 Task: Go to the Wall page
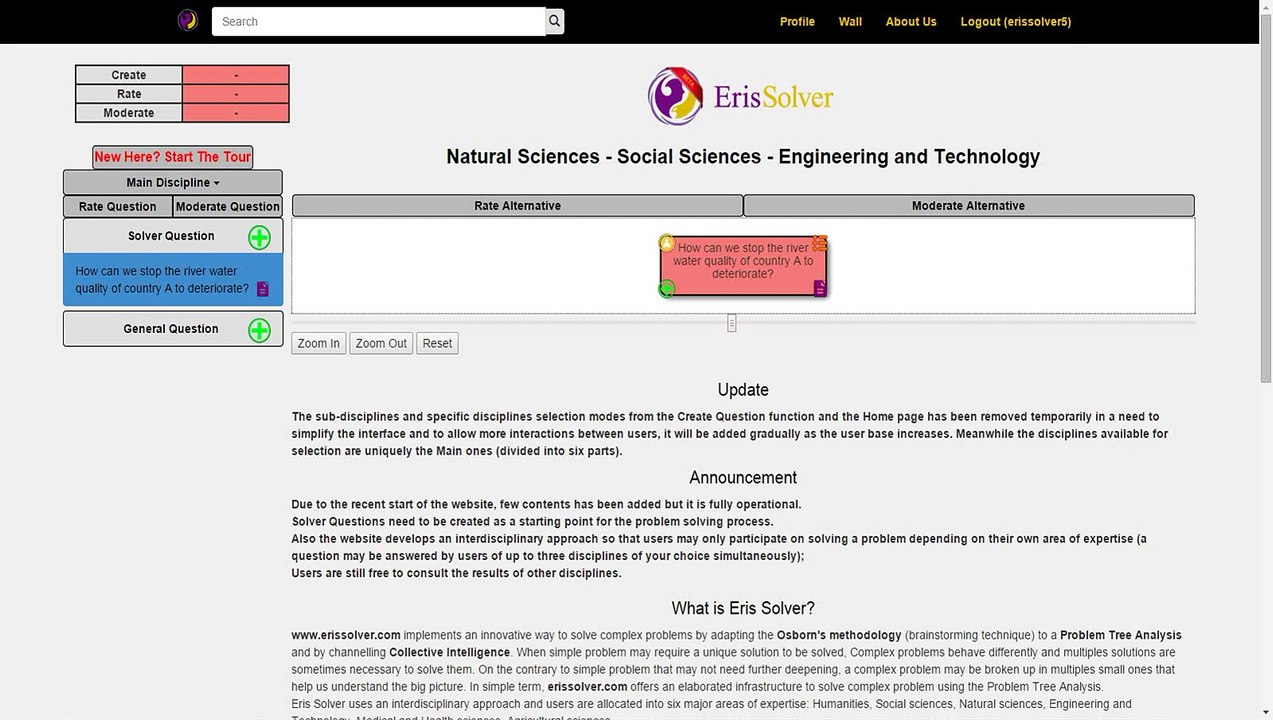(x=850, y=22)
